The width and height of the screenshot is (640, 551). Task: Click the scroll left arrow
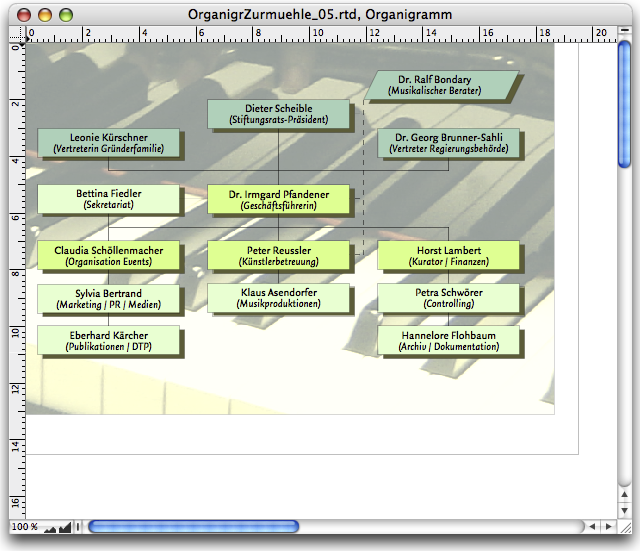coord(594,526)
